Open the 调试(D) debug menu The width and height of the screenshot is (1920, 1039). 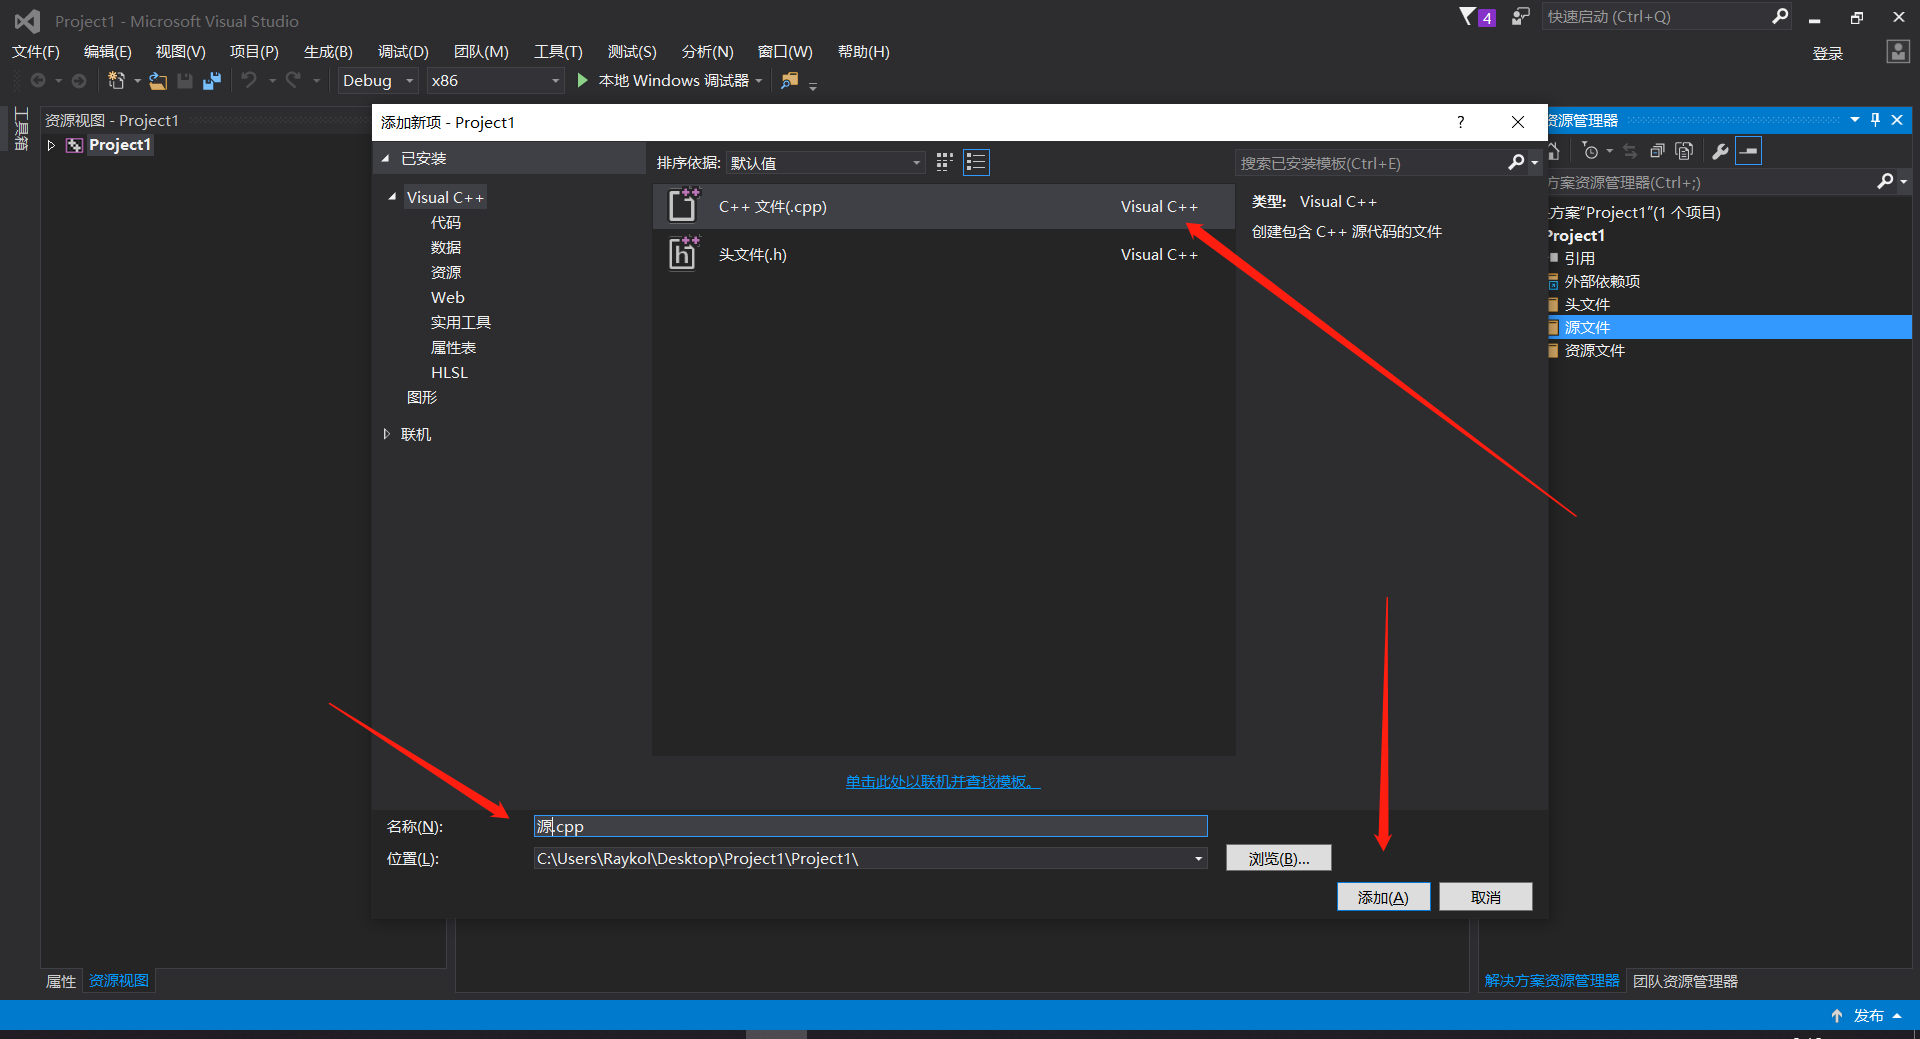pyautogui.click(x=403, y=52)
